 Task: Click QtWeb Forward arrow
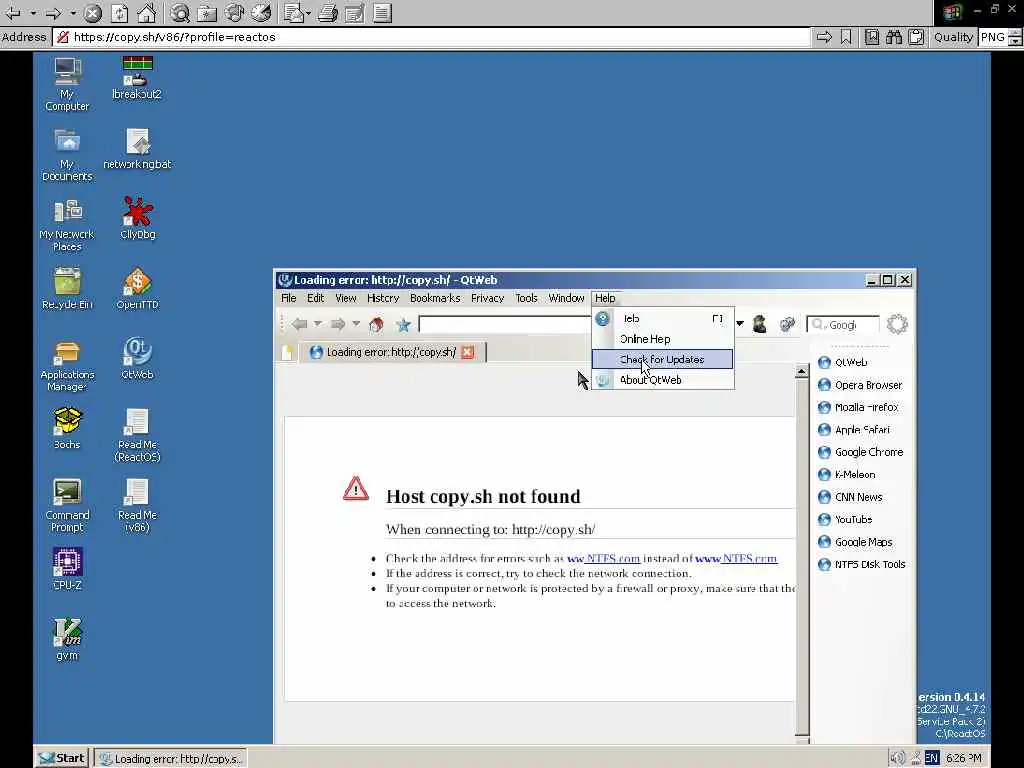(338, 324)
